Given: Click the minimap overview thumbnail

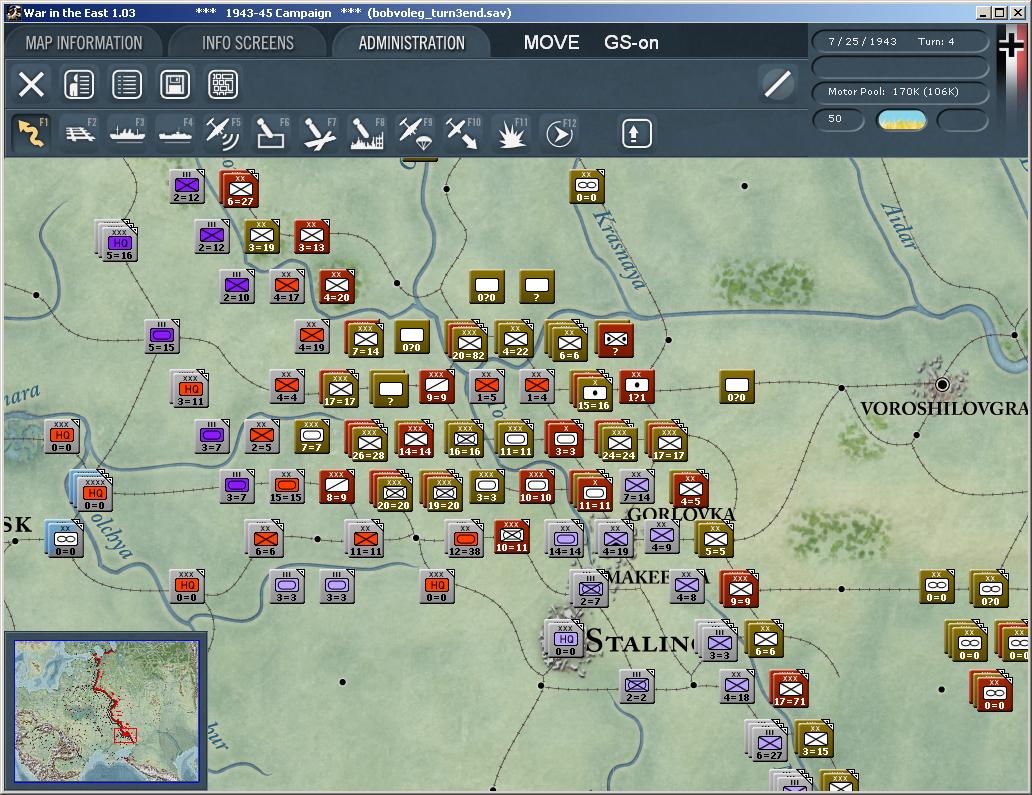Looking at the screenshot, I should (107, 711).
